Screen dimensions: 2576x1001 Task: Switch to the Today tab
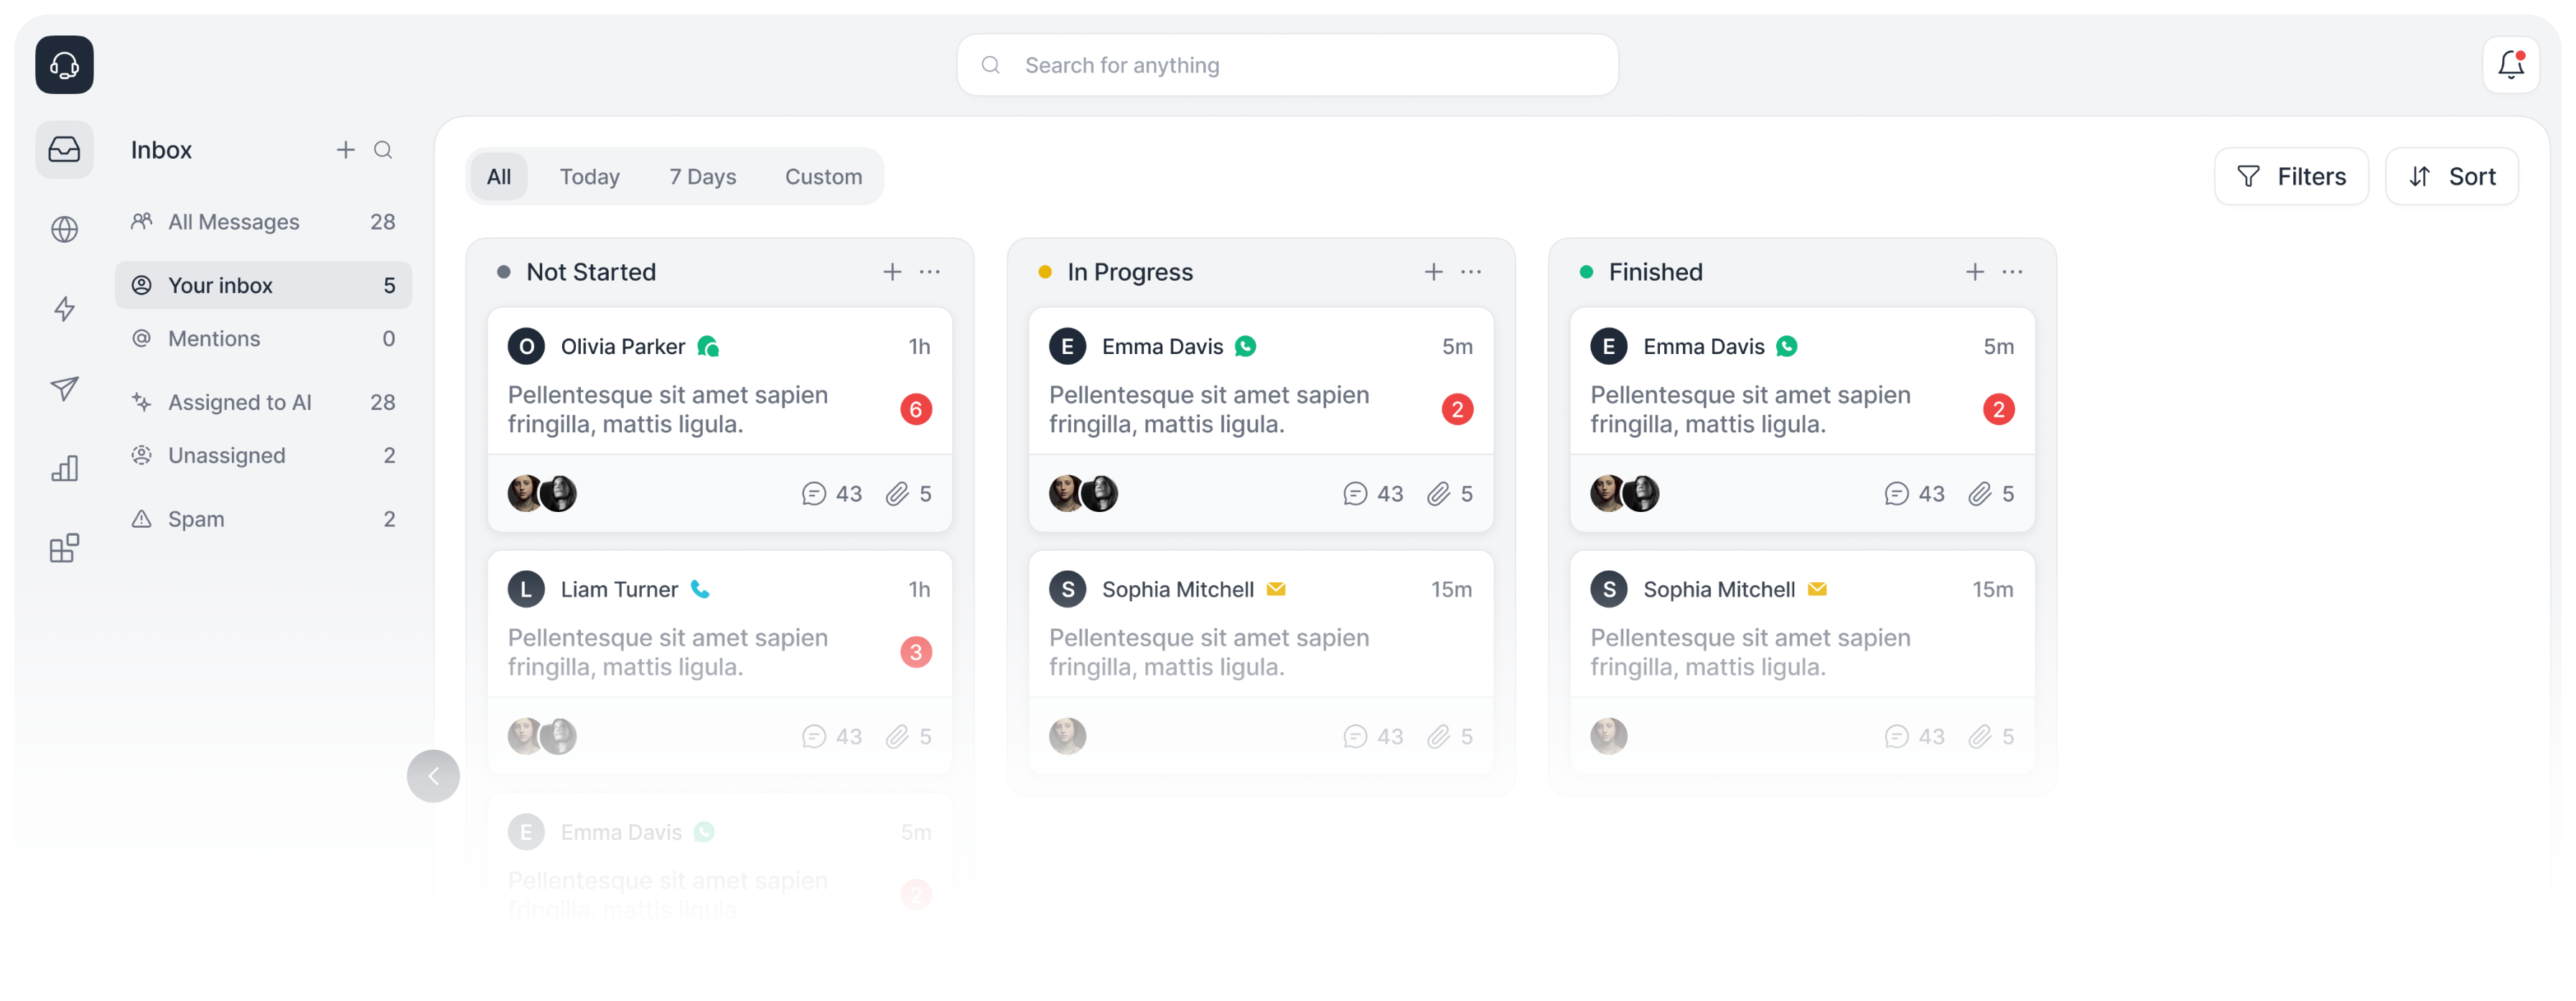point(589,177)
